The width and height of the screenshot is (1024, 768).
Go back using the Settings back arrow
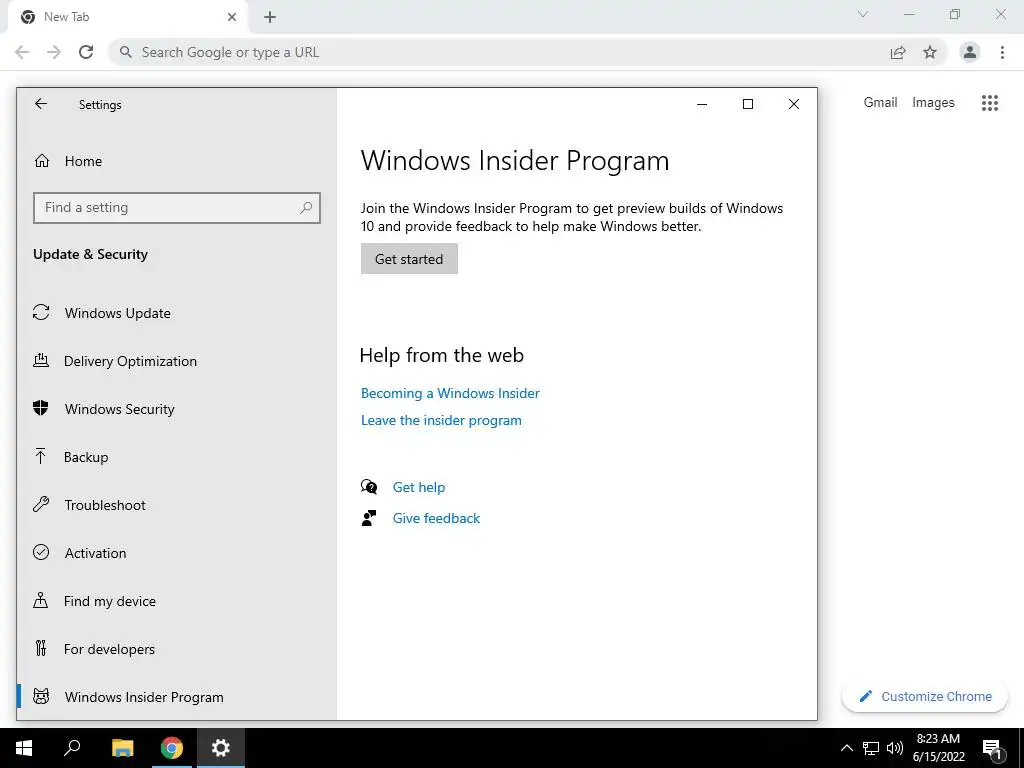coord(41,104)
